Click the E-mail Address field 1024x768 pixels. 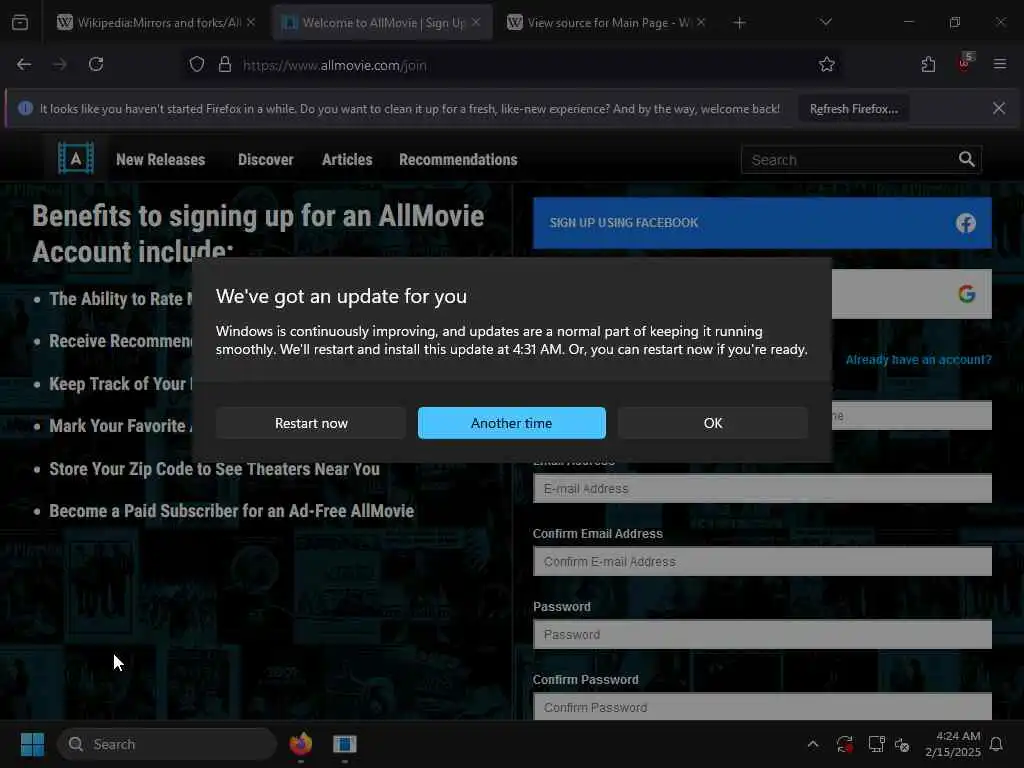tap(762, 488)
